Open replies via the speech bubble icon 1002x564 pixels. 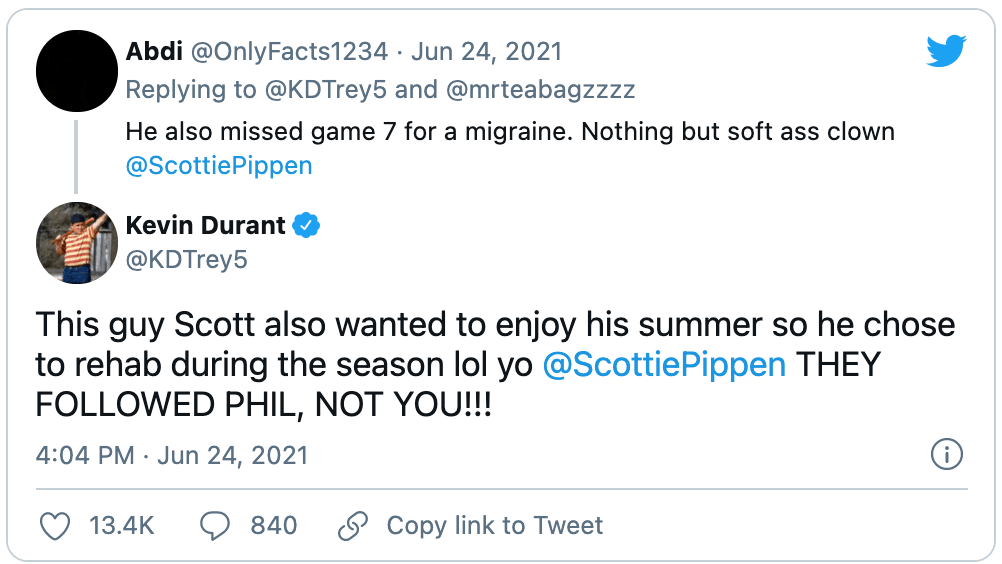[215, 525]
